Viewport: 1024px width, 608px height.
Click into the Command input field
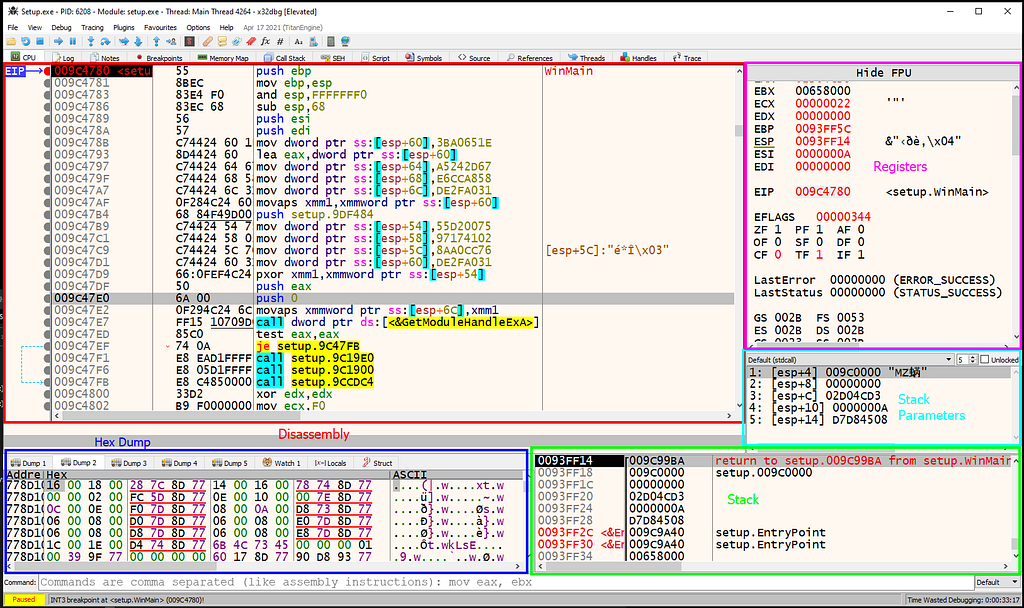coord(505,582)
